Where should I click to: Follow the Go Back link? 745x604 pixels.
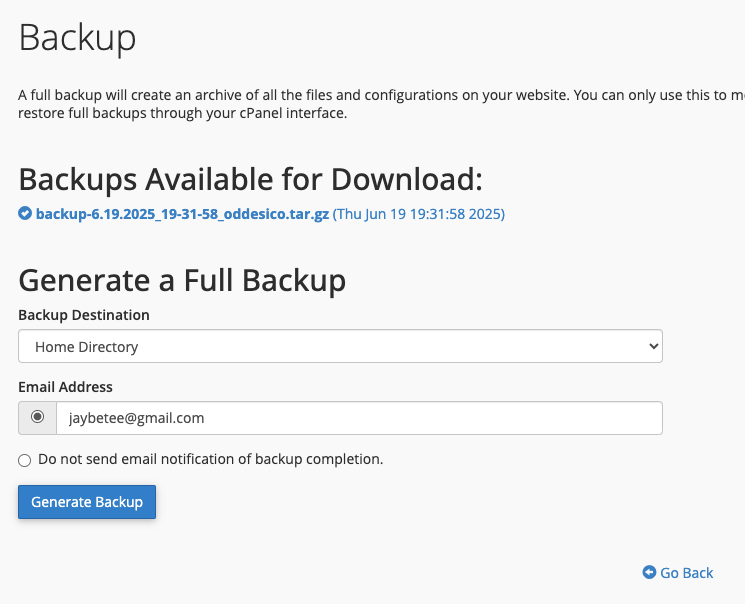[687, 573]
